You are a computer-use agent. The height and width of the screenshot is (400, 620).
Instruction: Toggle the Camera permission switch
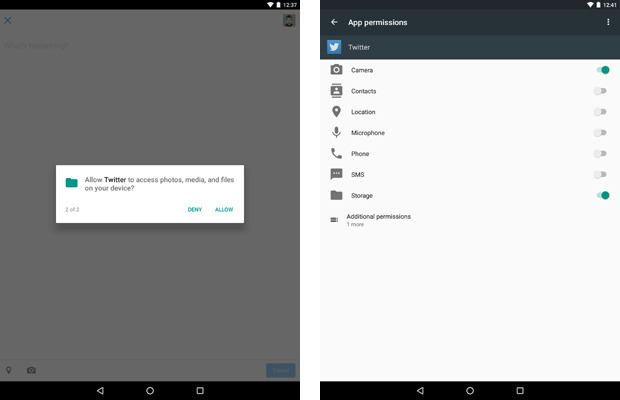click(603, 70)
